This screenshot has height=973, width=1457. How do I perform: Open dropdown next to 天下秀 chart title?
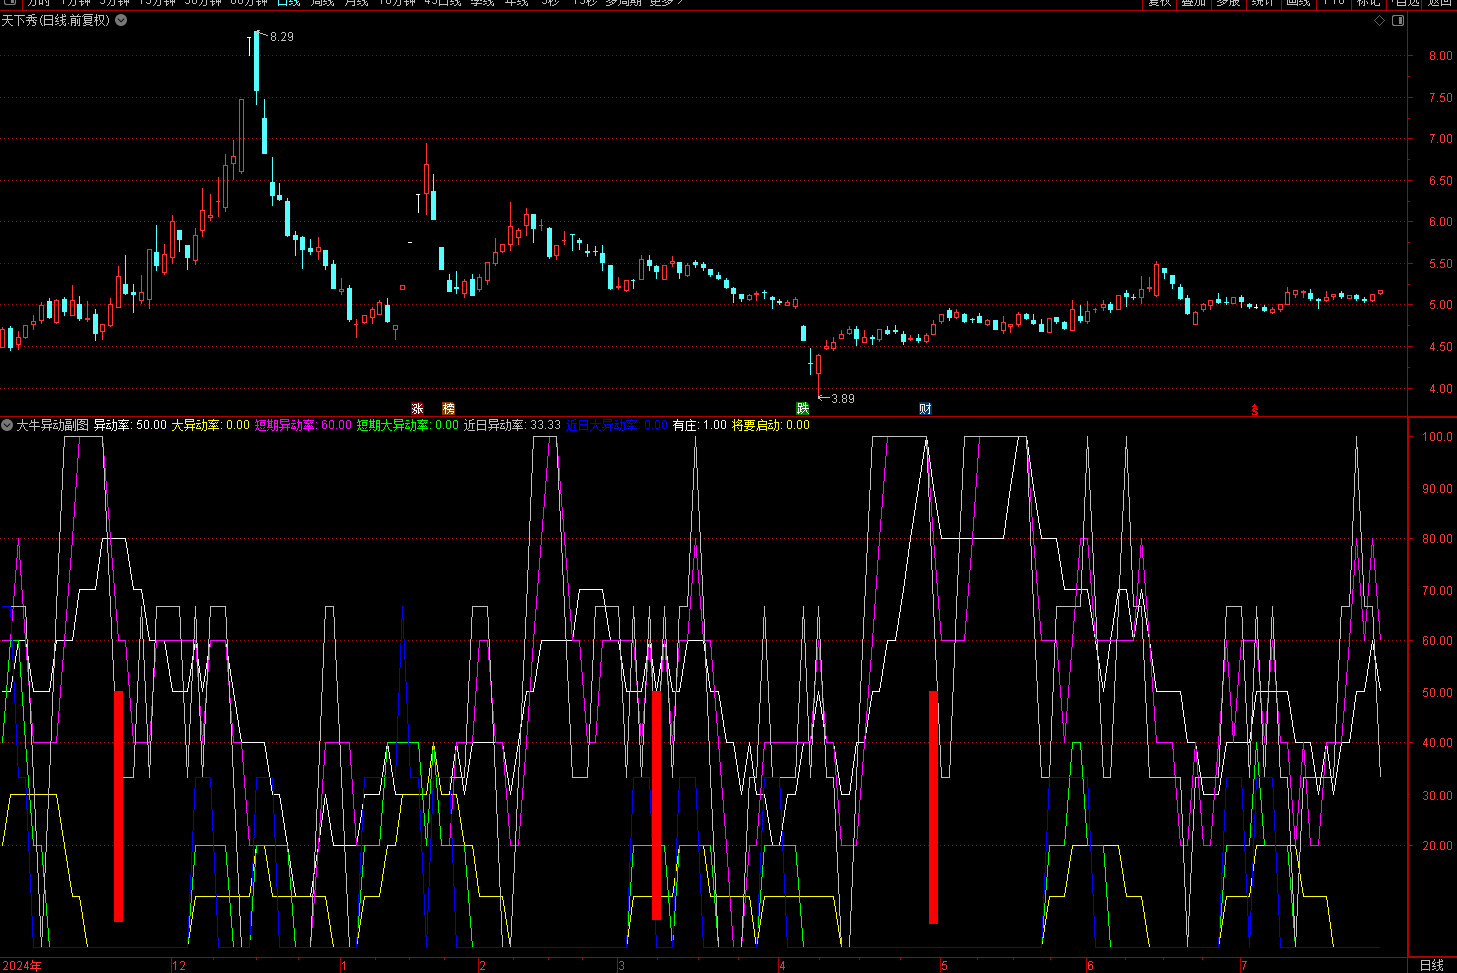point(122,20)
